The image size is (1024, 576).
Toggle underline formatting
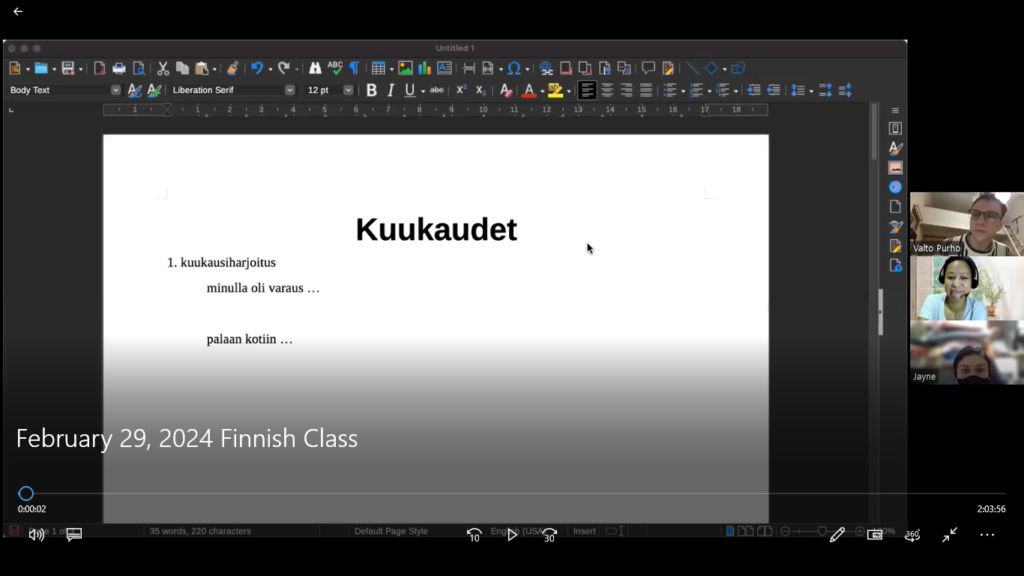click(410, 90)
